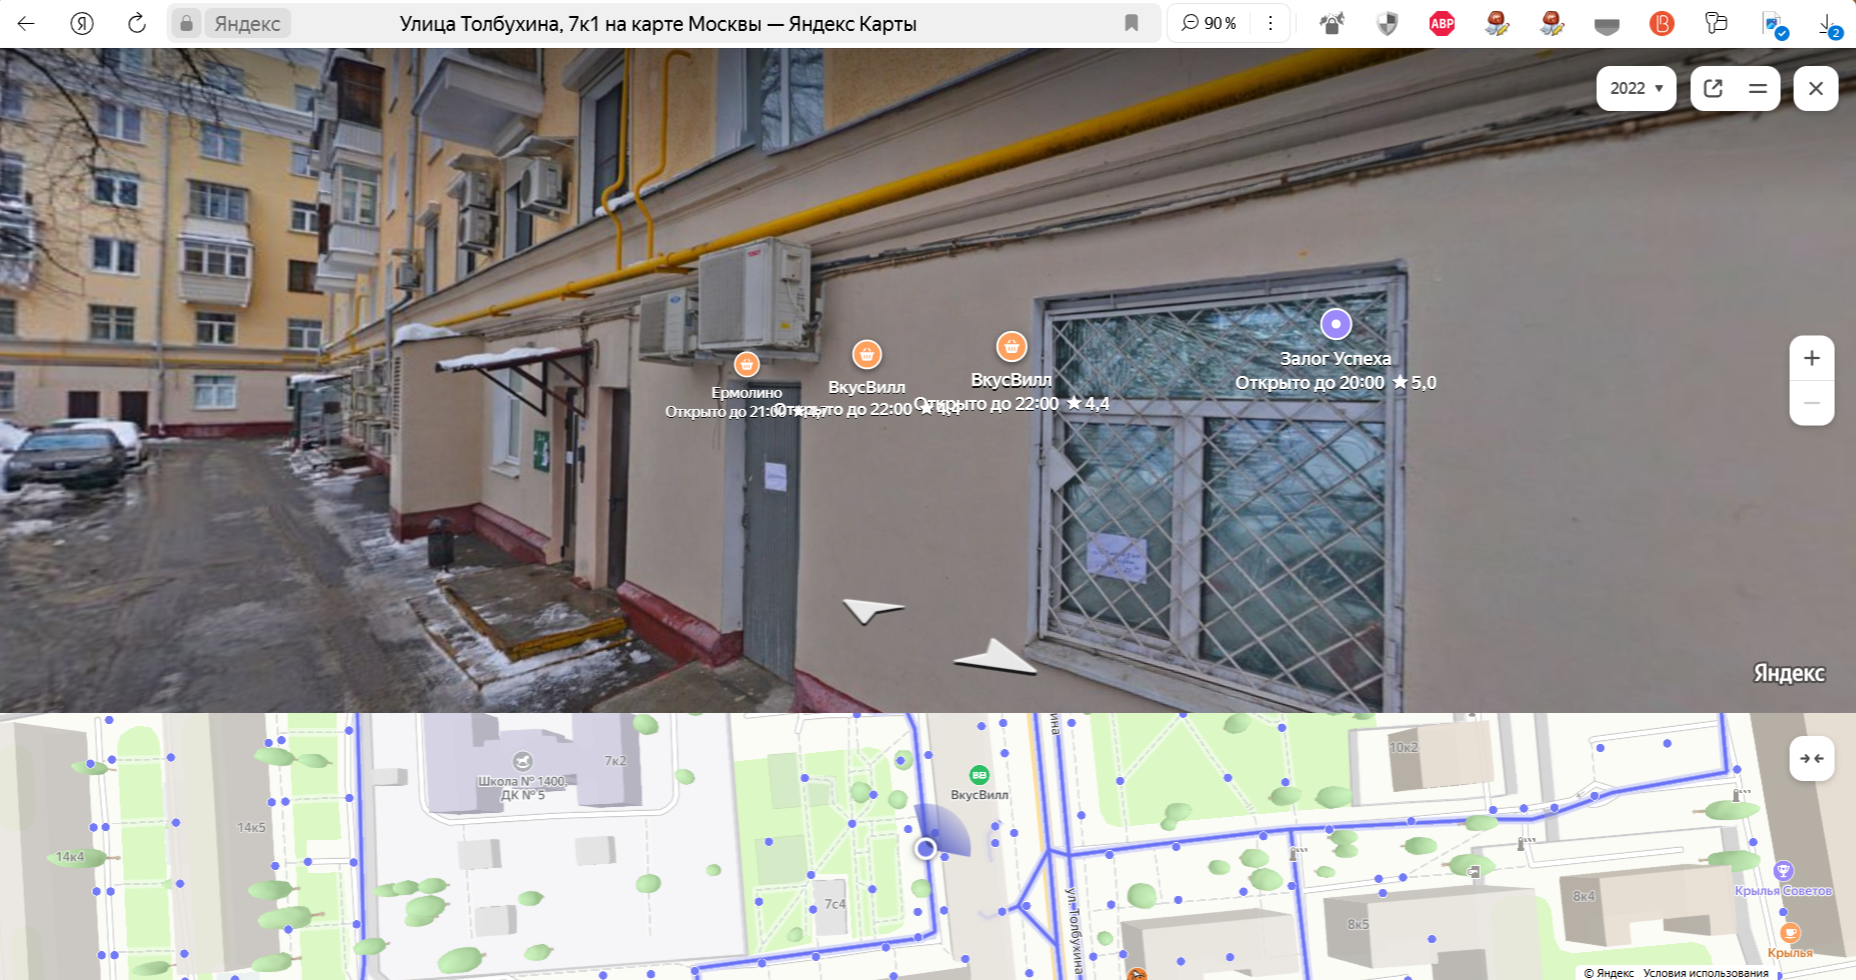The width and height of the screenshot is (1856, 980).
Task: Click building label 7к2 on map
Action: pos(615,761)
